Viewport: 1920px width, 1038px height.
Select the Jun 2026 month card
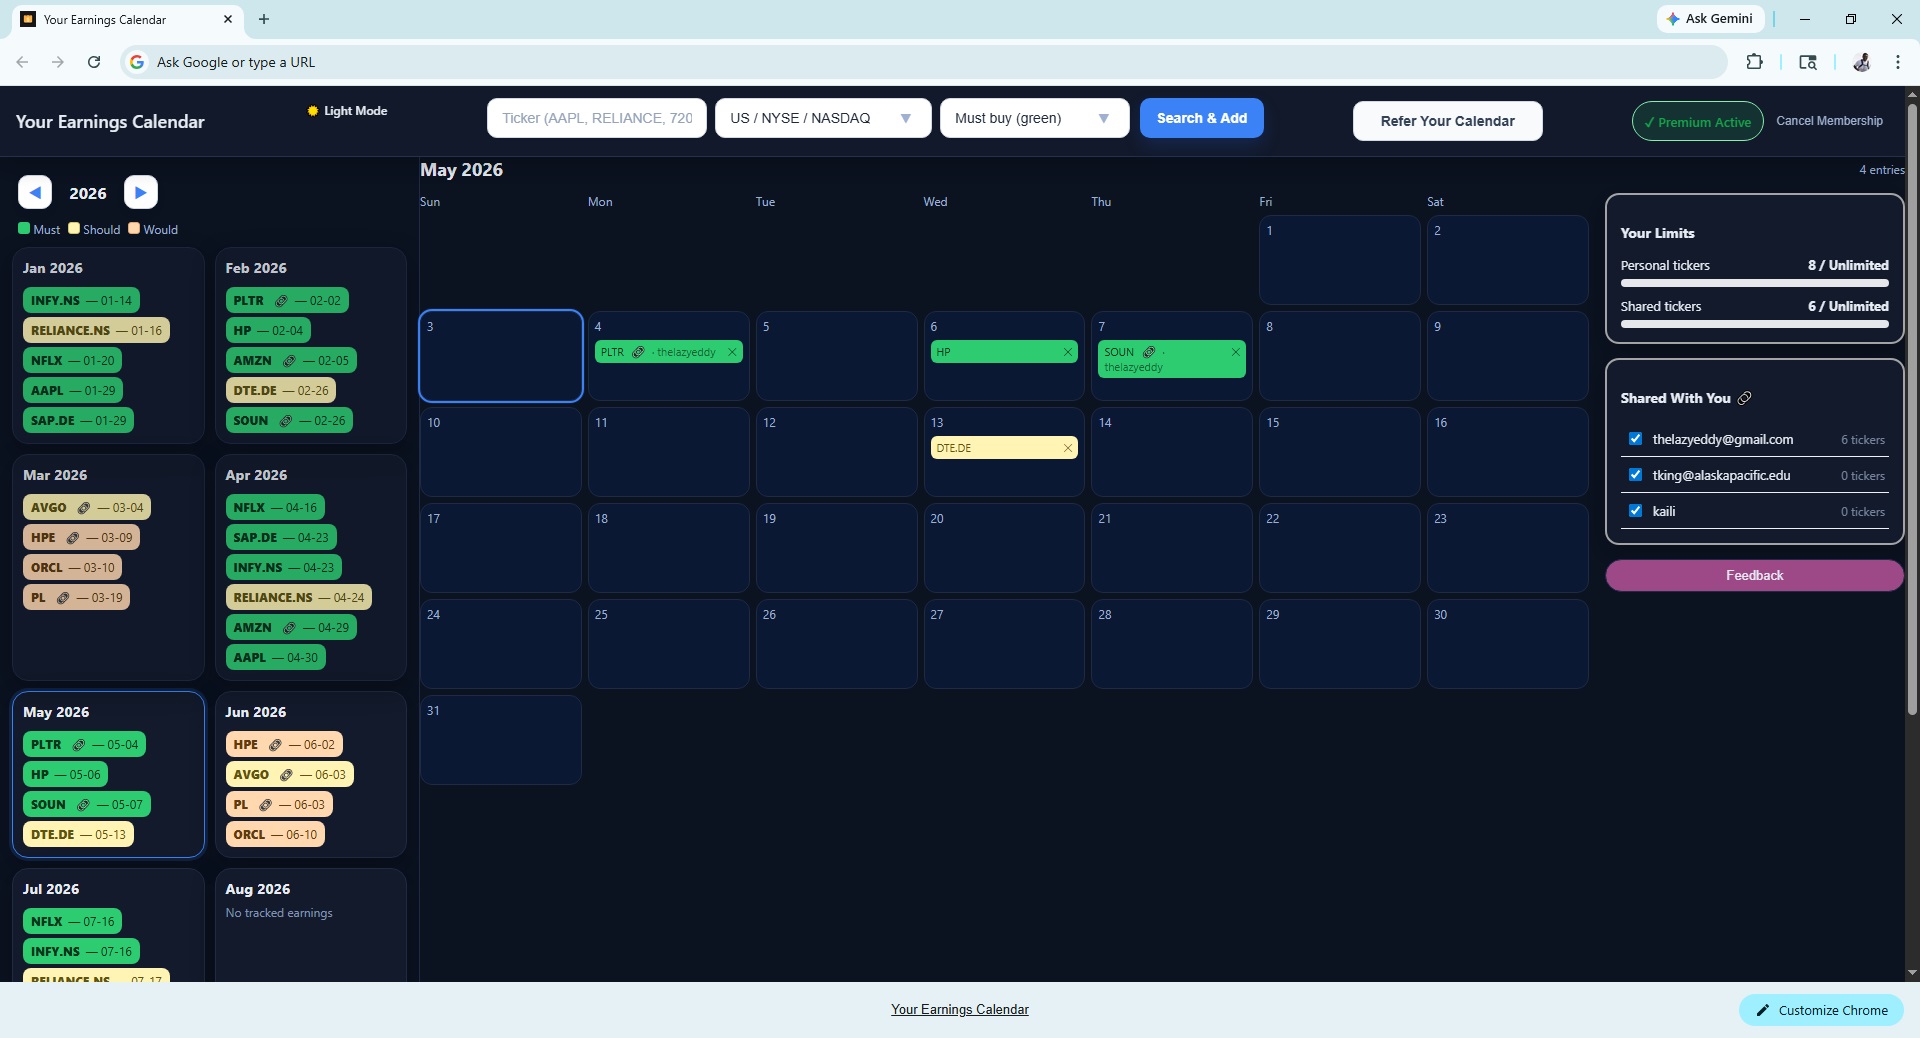(x=310, y=774)
